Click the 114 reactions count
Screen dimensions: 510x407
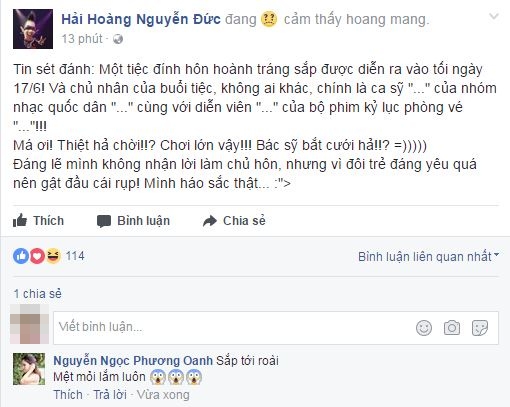point(75,256)
